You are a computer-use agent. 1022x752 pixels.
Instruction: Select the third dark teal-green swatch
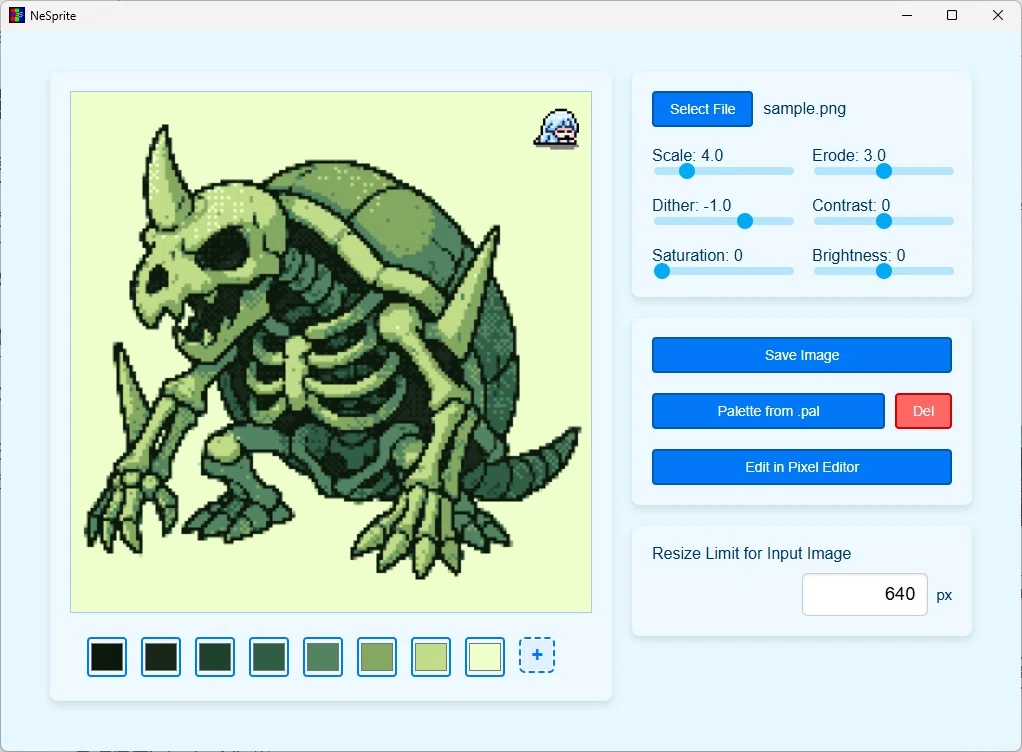tap(214, 657)
